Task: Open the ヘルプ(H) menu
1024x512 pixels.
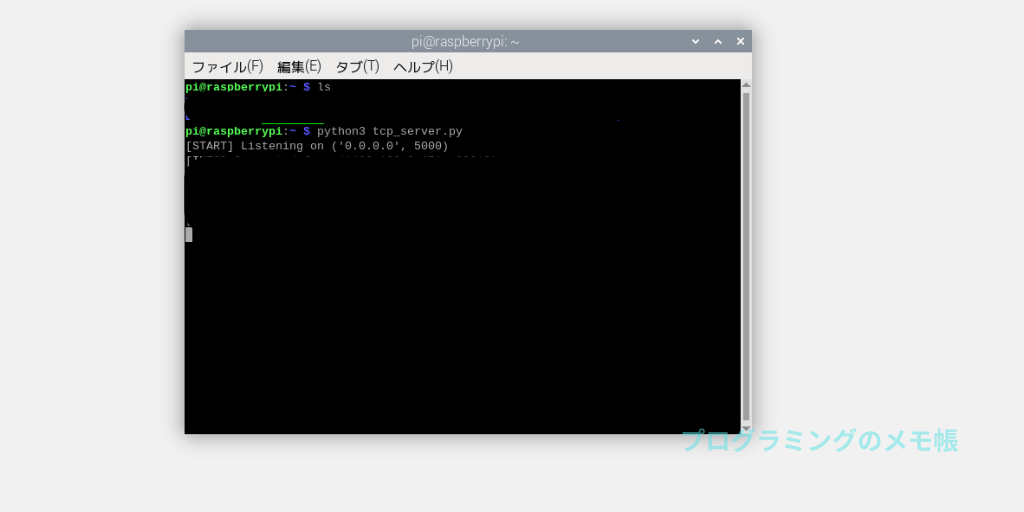Action: tap(423, 67)
